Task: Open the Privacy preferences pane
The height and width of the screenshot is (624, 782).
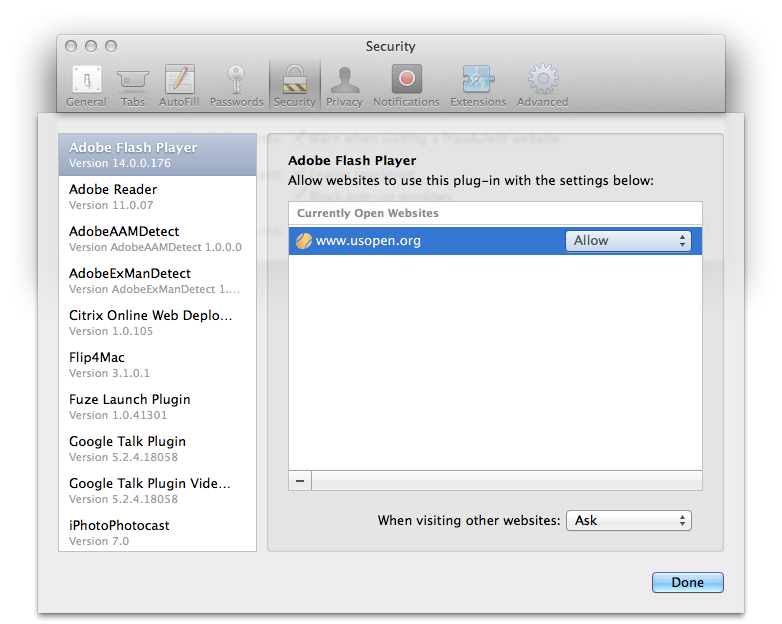Action: (x=344, y=86)
